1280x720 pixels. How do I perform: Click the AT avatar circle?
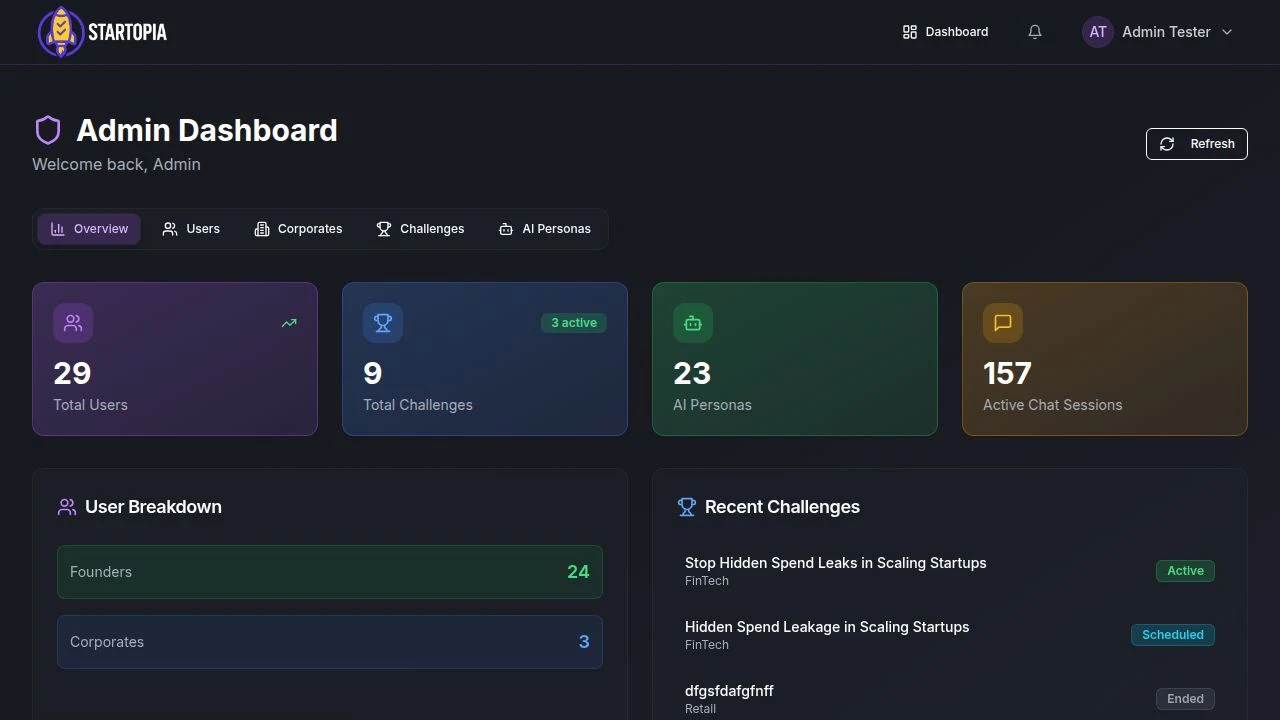(x=1098, y=32)
